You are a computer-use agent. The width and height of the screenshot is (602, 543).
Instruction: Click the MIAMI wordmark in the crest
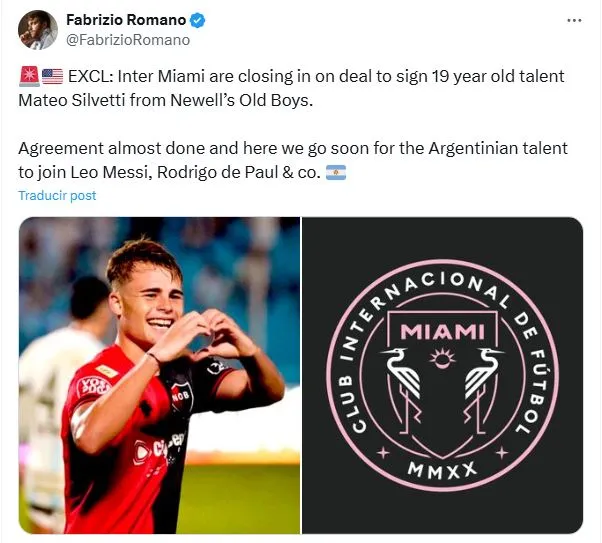442,332
